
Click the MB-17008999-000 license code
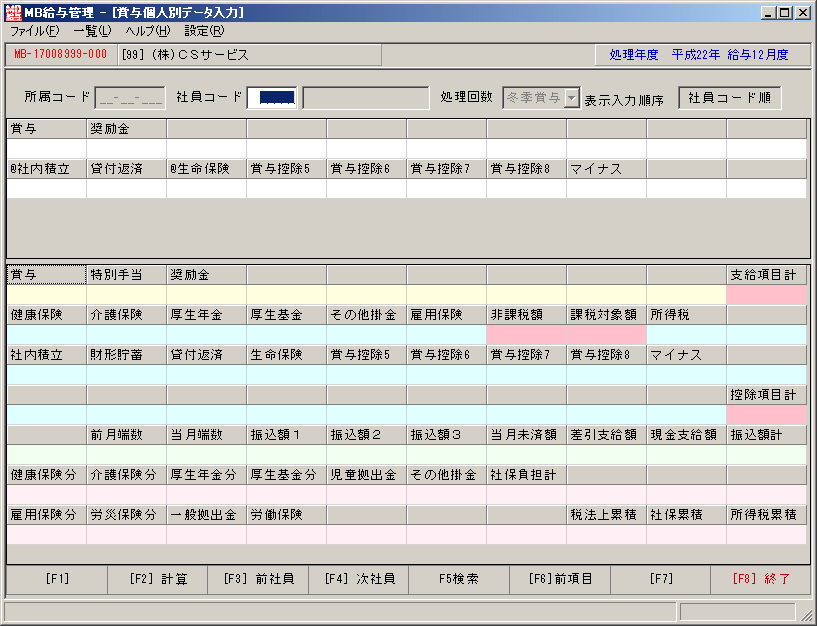click(61, 54)
